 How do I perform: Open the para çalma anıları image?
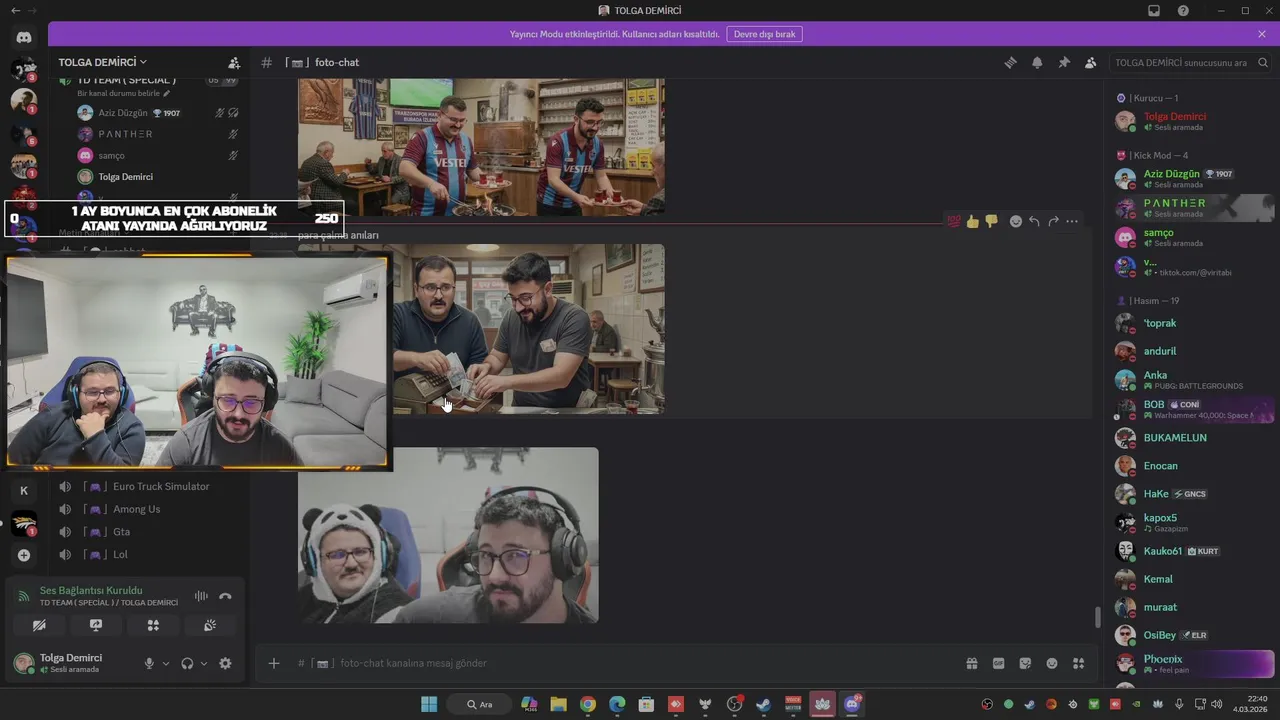(x=528, y=329)
